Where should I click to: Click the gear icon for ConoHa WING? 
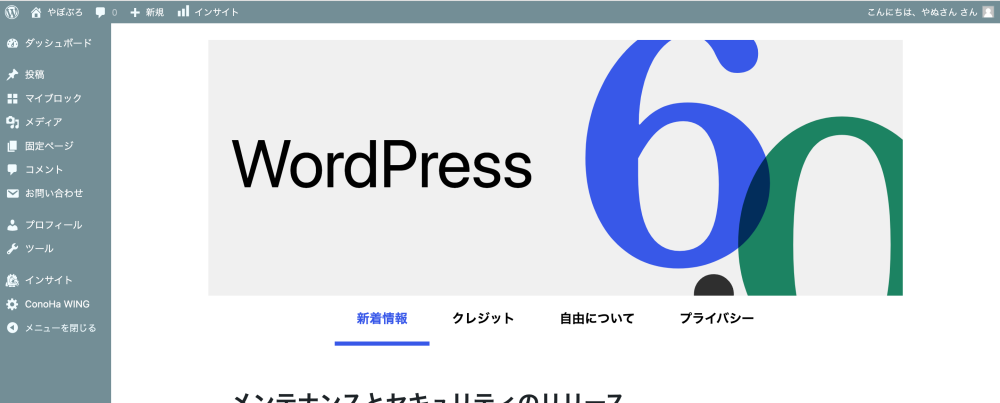click(x=12, y=304)
